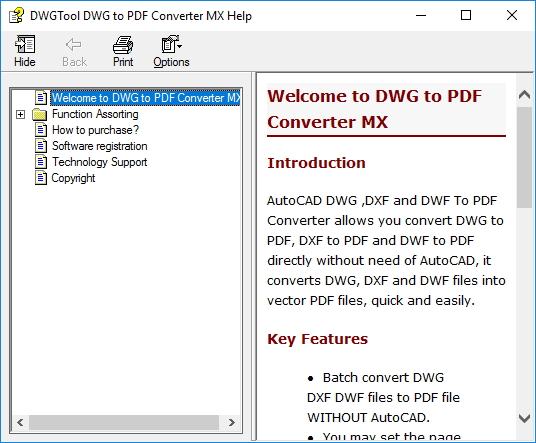Click the Hide toolbar button
Viewport: 536px width, 443px height.
[x=25, y=51]
